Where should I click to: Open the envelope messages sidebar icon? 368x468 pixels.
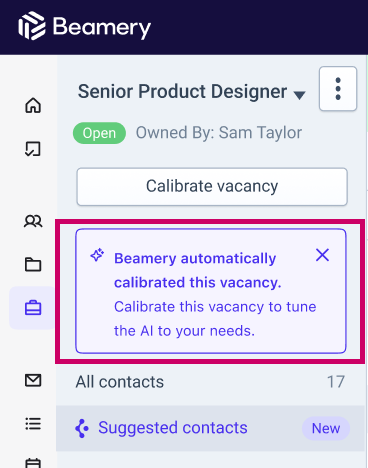tap(33, 380)
